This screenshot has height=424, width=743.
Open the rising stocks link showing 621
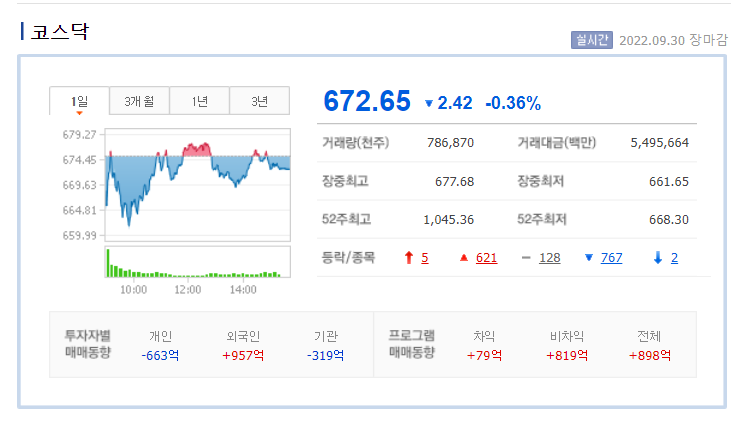coord(486,258)
